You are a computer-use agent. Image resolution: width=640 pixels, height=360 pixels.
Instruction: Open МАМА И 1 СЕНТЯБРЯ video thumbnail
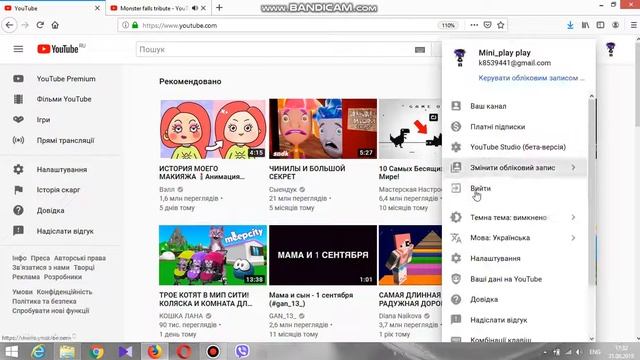[x=323, y=255]
